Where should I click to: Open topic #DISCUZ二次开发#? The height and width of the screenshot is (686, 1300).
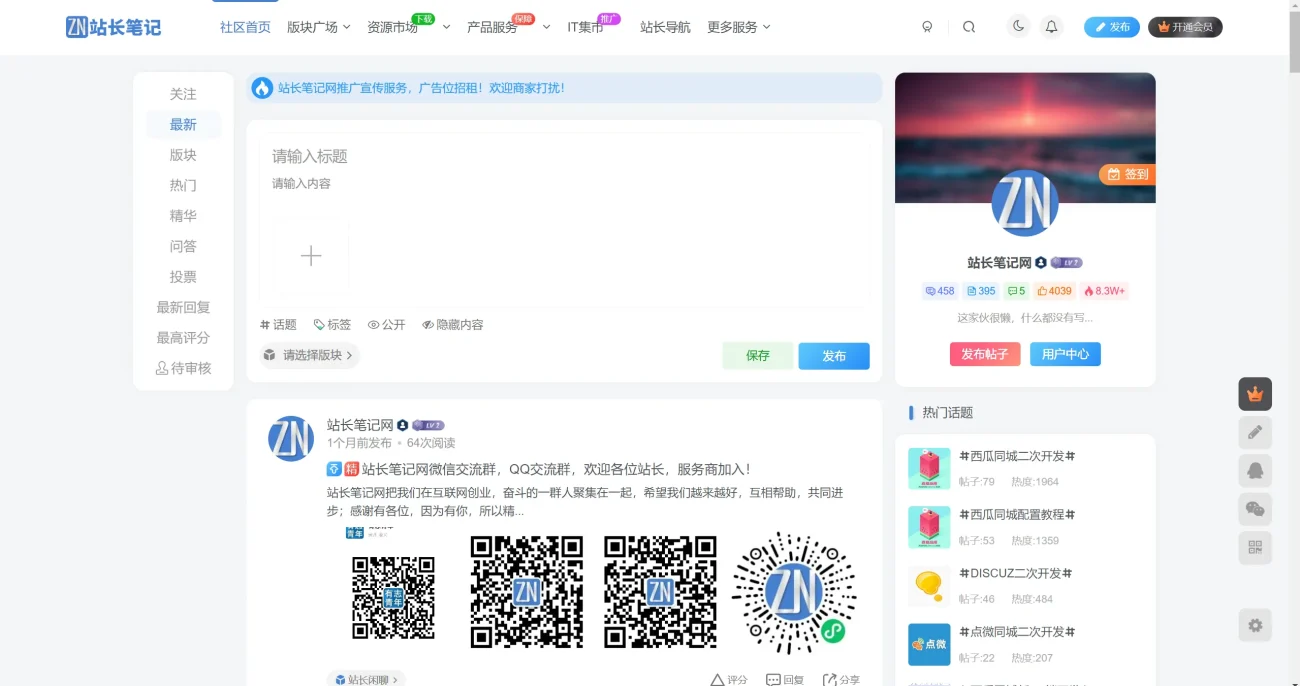tap(1016, 573)
